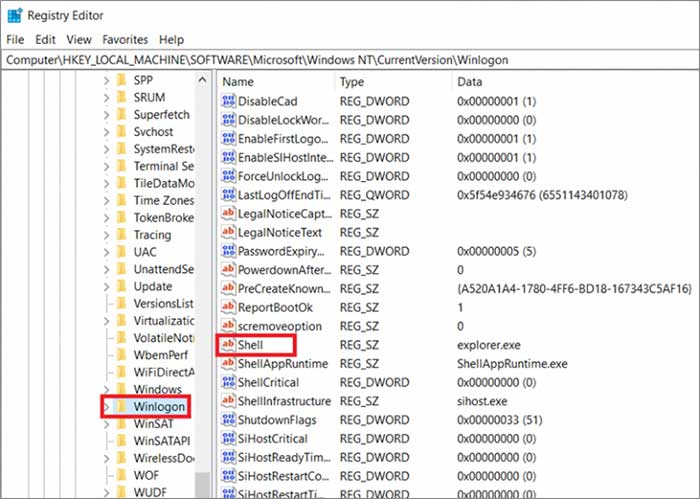Select the UAC folder icon
This screenshot has height=499, width=700.
[121, 252]
